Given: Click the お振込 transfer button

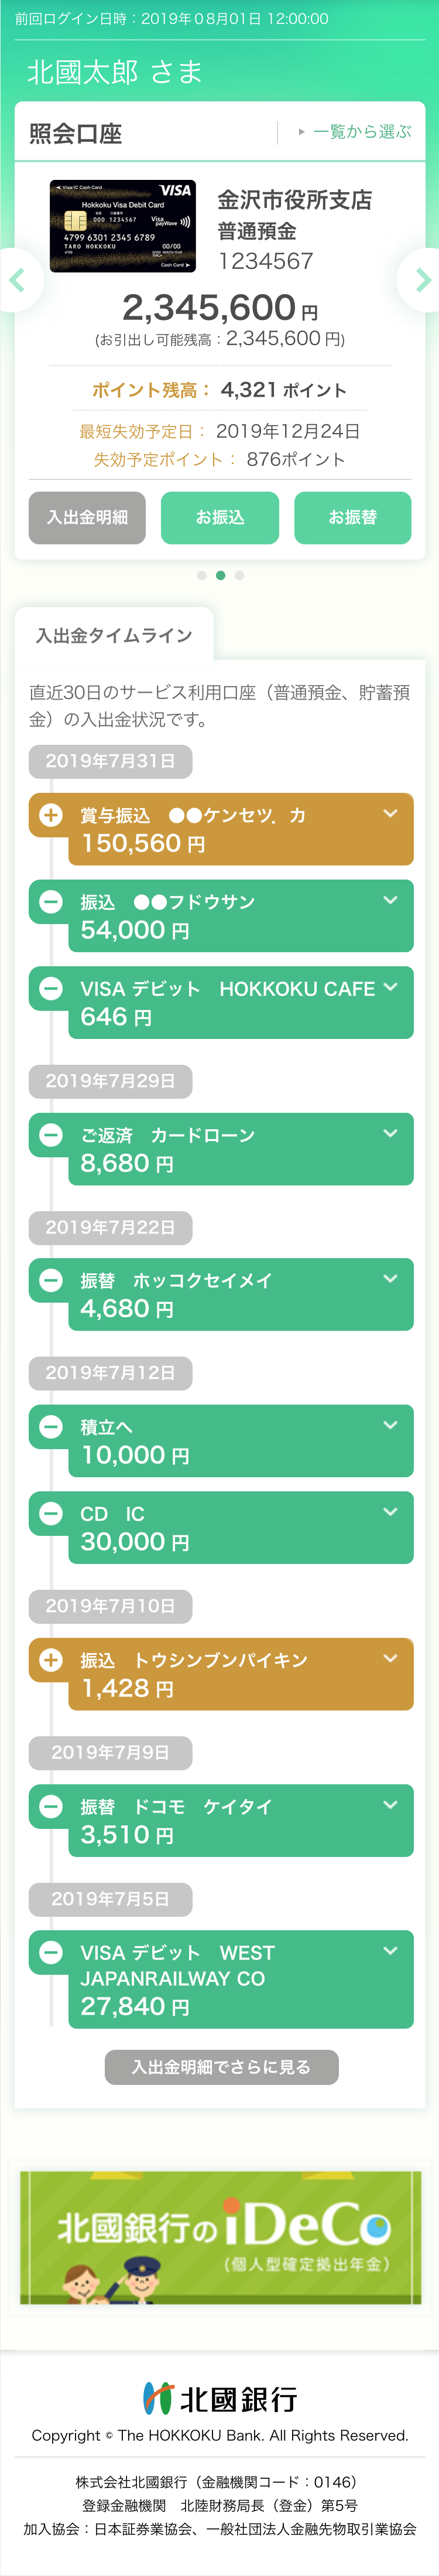Looking at the screenshot, I should (x=220, y=517).
